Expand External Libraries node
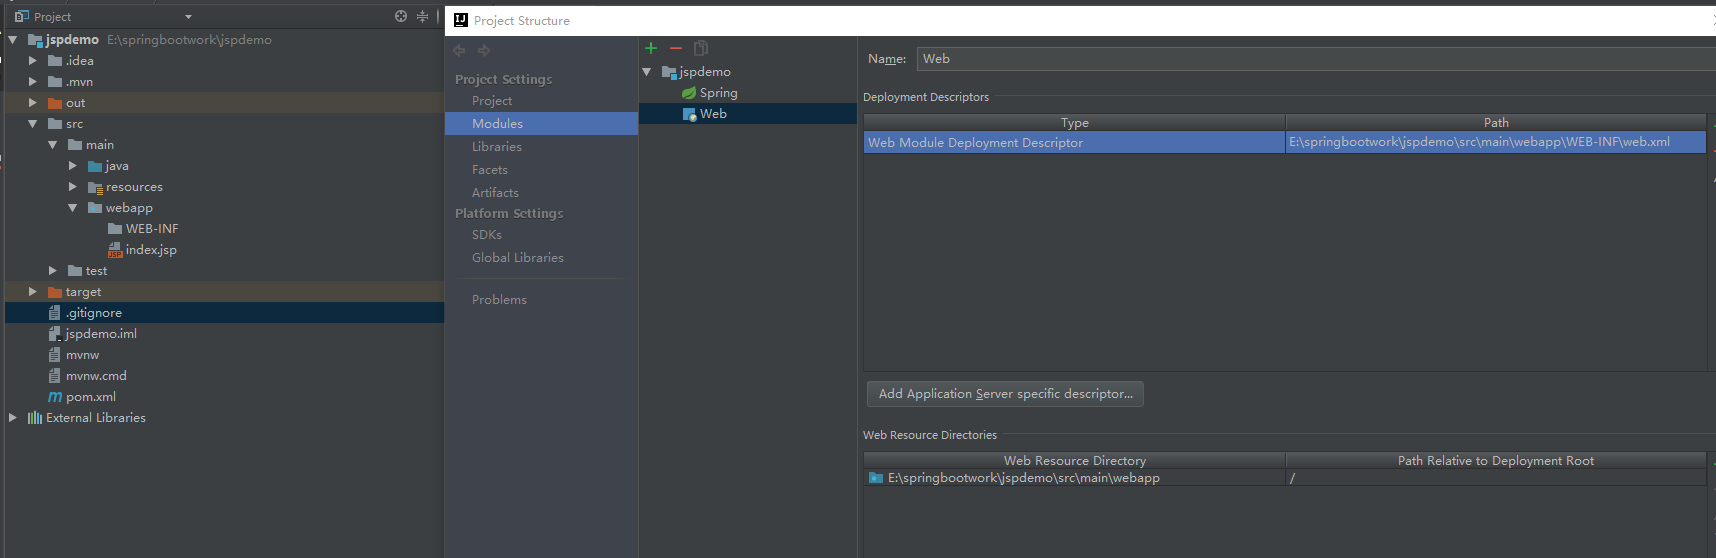Screen dimensions: 1716x558 pyautogui.click(x=13, y=418)
